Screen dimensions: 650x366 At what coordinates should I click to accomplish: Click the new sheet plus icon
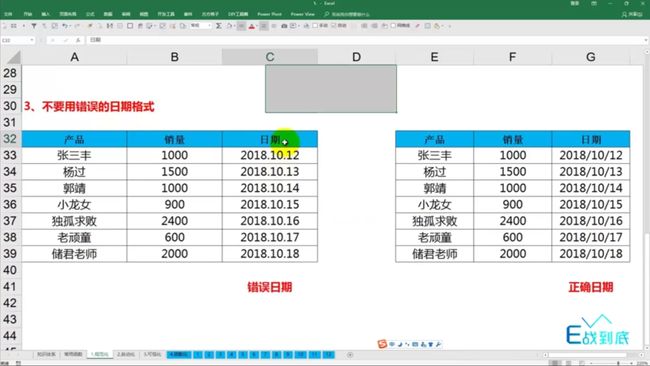point(350,355)
